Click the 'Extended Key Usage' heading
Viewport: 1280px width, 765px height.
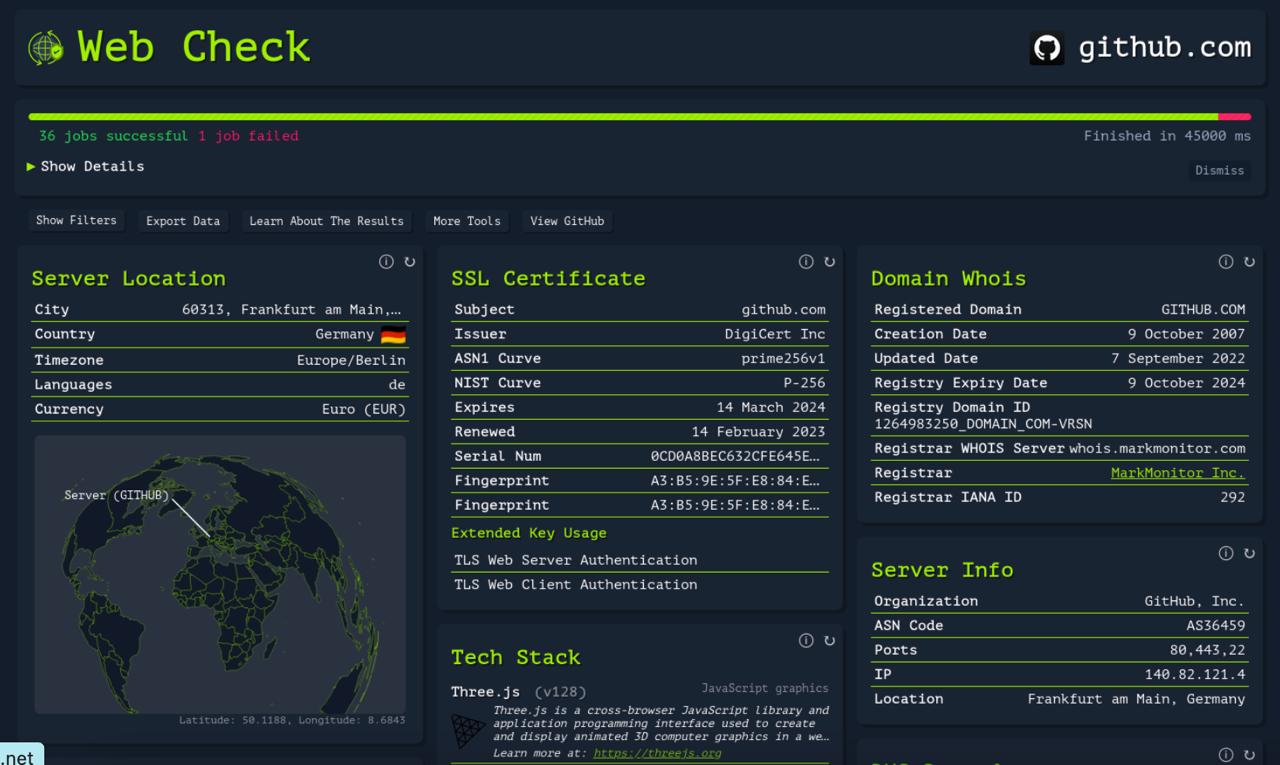(529, 533)
